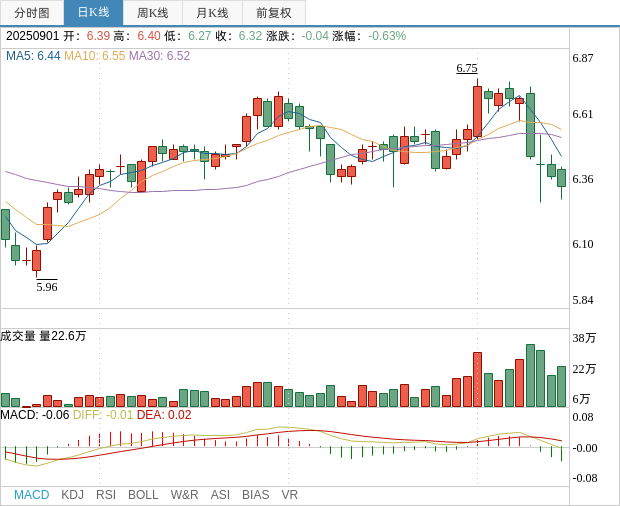Switch to the BIAS indicator
This screenshot has width=620, height=506.
pyautogui.click(x=255, y=495)
